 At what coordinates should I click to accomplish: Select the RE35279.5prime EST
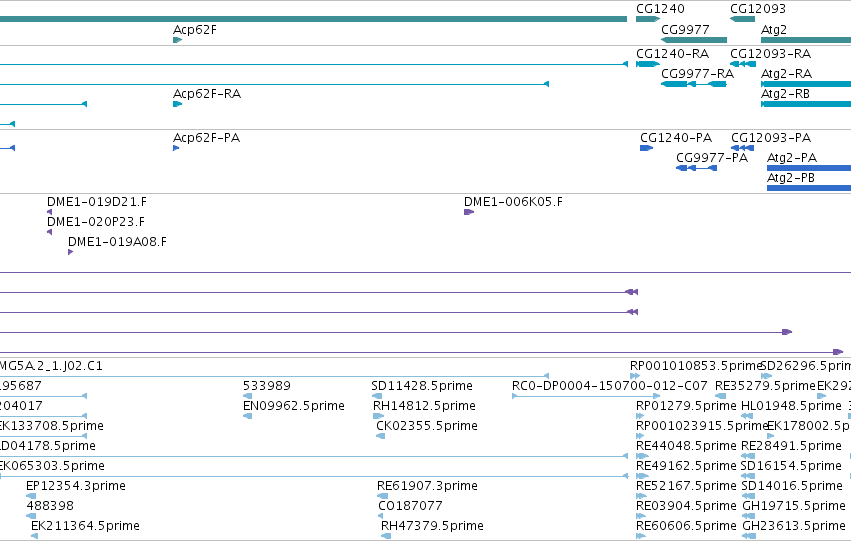(x=720, y=396)
